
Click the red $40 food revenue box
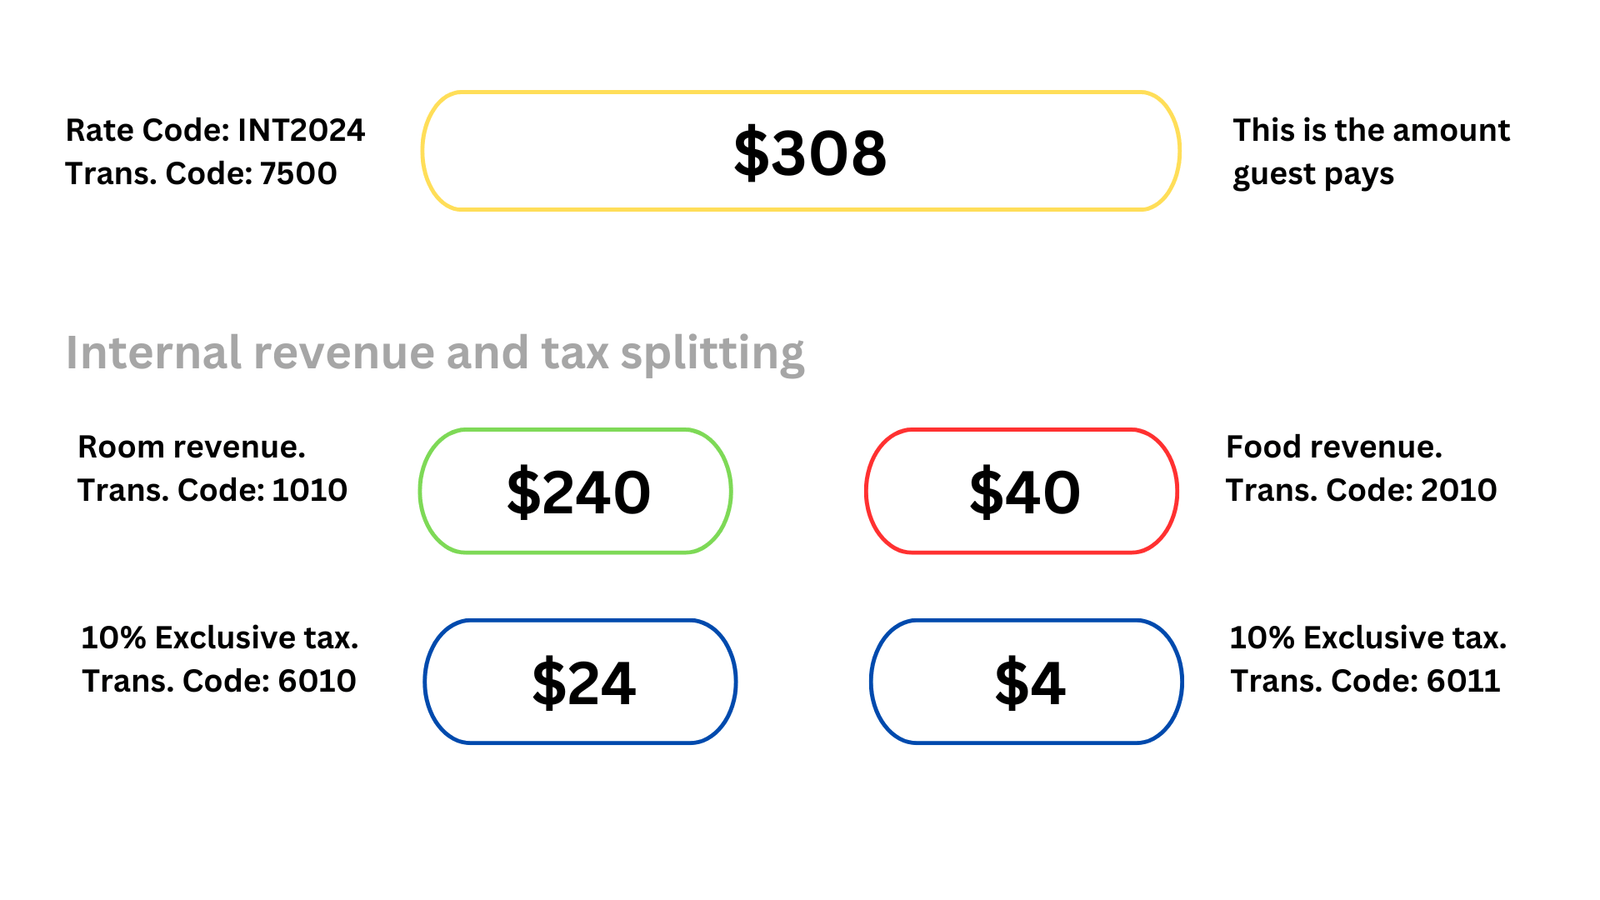(1021, 491)
